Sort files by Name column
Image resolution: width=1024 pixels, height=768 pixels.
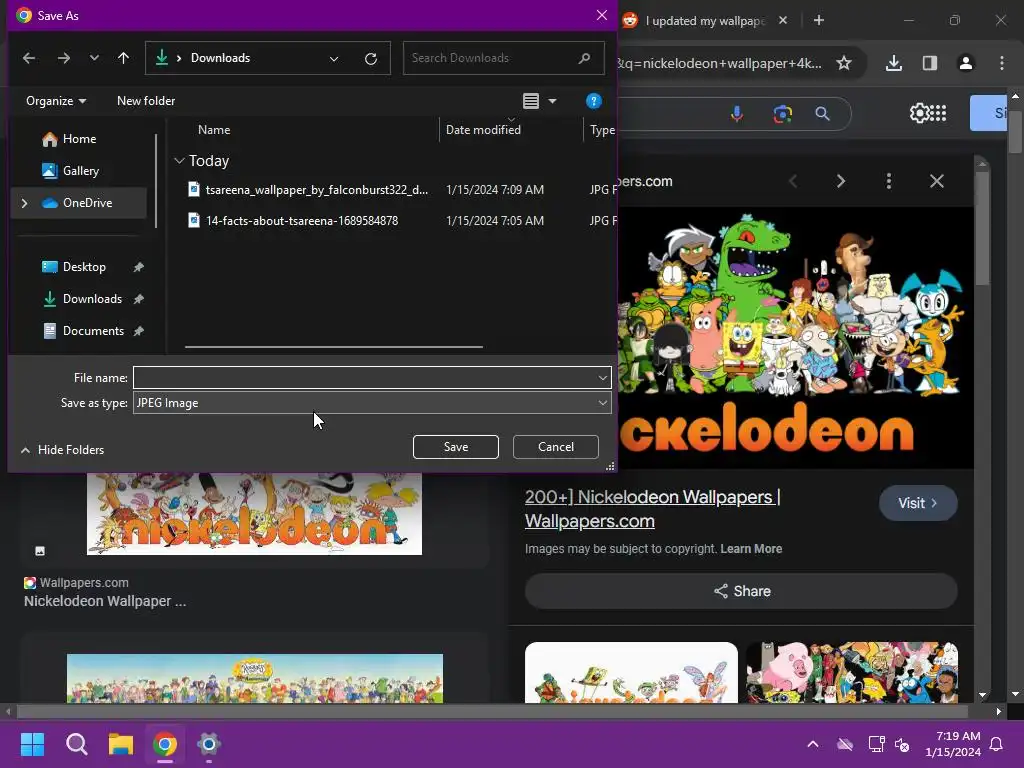click(214, 130)
